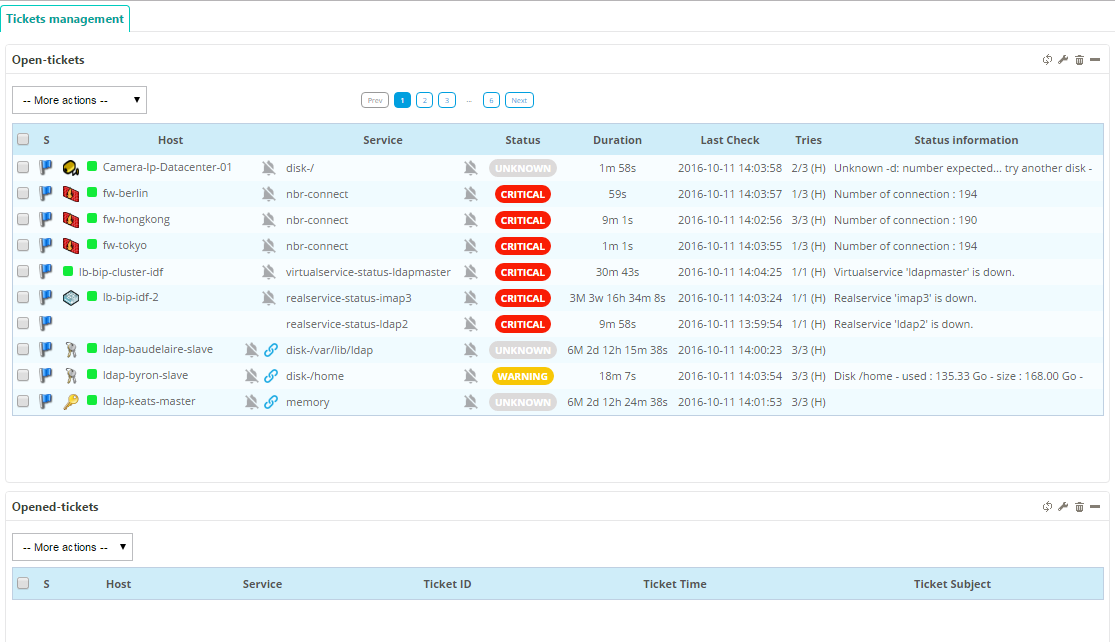
Task: Click the WARNING status badge for ldap-byron-slave
Action: click(522, 376)
